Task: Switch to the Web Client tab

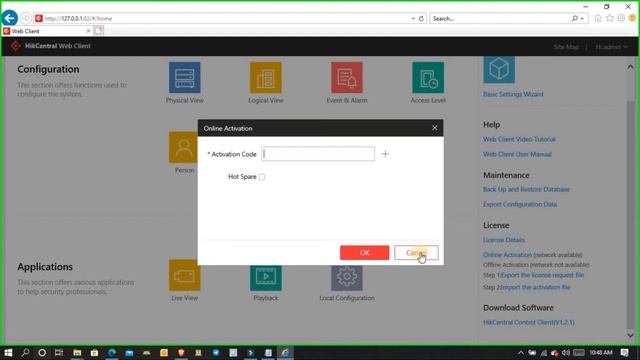Action: click(x=47, y=31)
